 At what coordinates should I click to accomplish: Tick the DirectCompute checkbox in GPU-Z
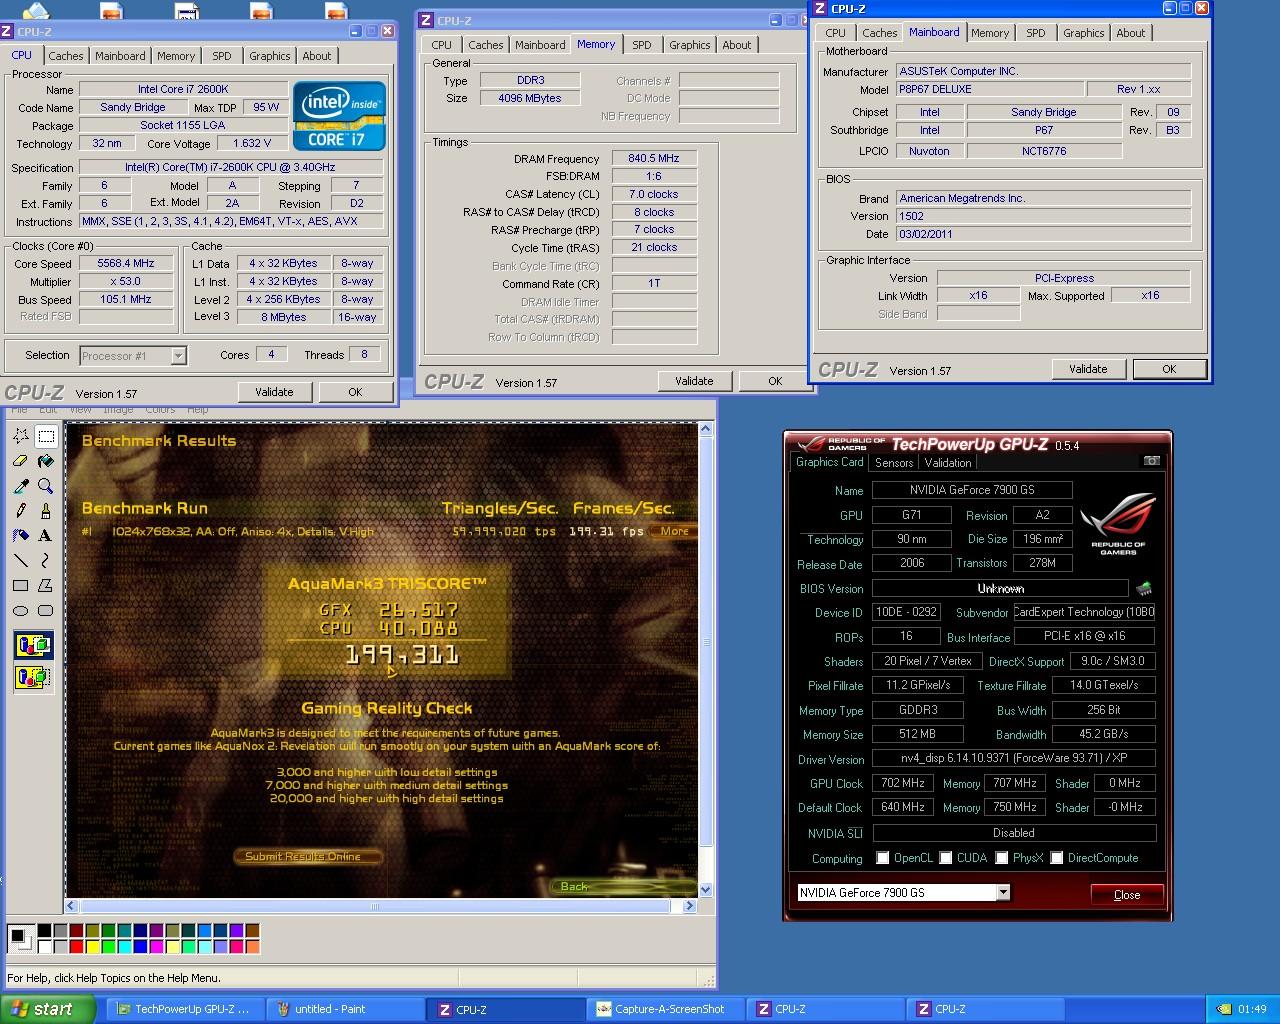[1056, 858]
